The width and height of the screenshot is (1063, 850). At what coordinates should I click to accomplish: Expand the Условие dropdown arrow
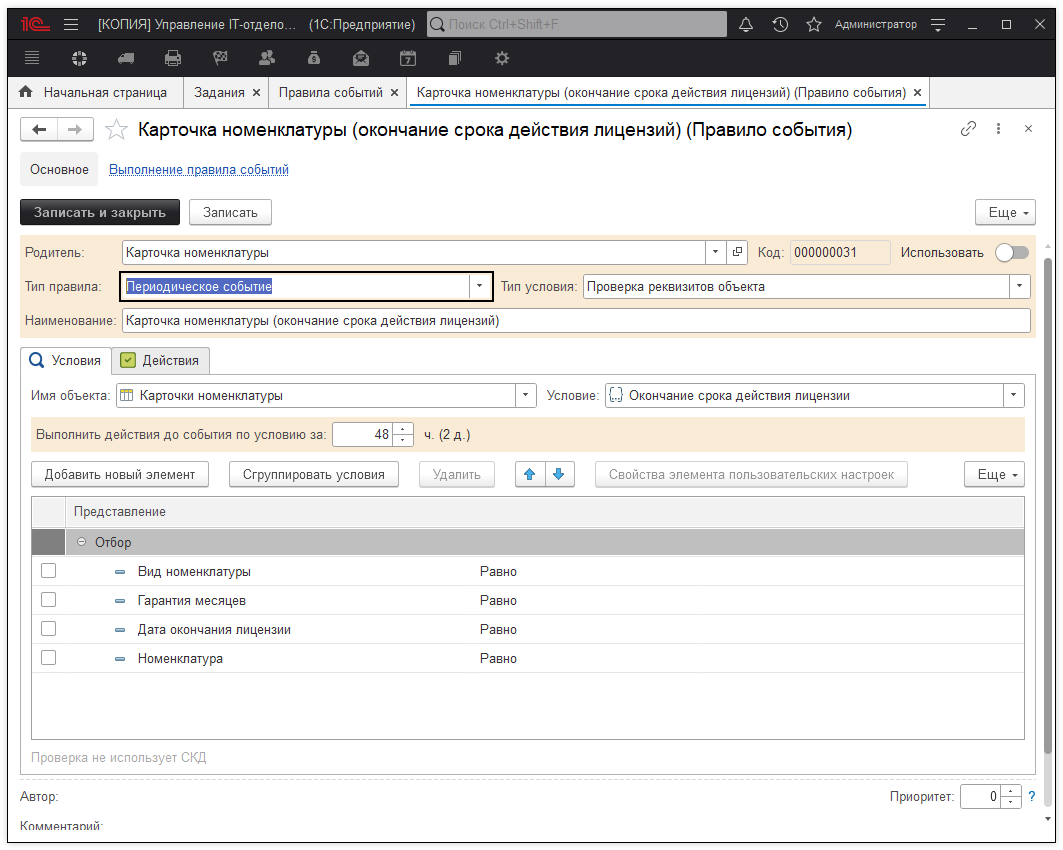click(1014, 395)
